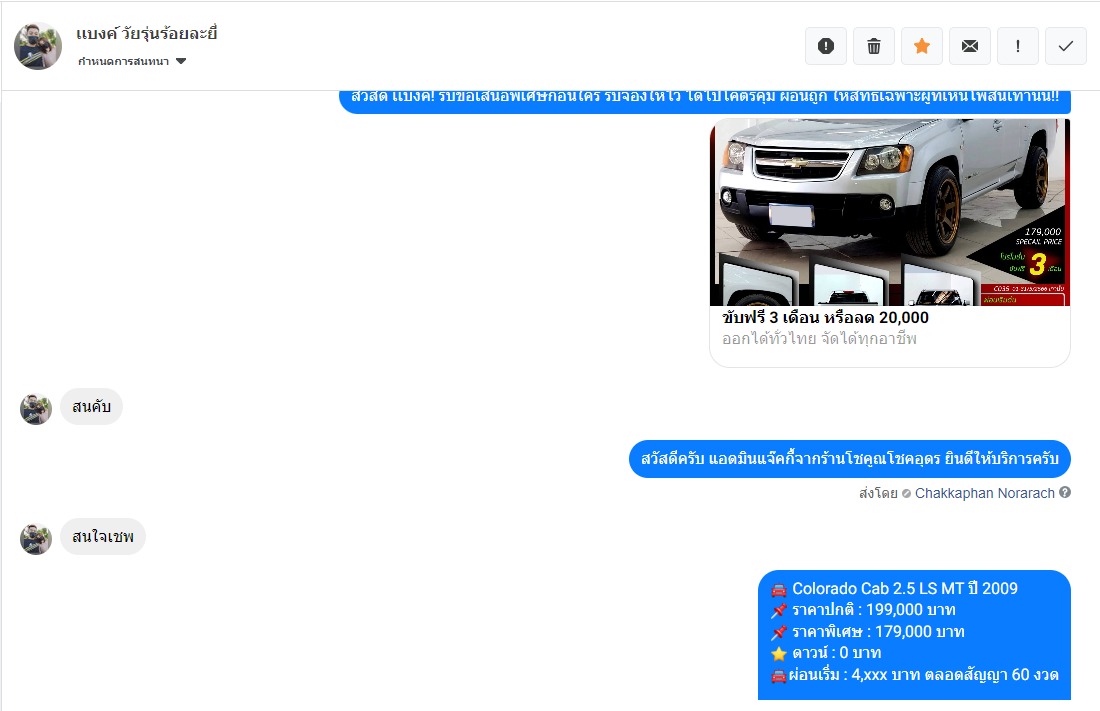Delete conversation with the trash icon
Image resolution: width=1100 pixels, height=711 pixels.
pos(873,46)
